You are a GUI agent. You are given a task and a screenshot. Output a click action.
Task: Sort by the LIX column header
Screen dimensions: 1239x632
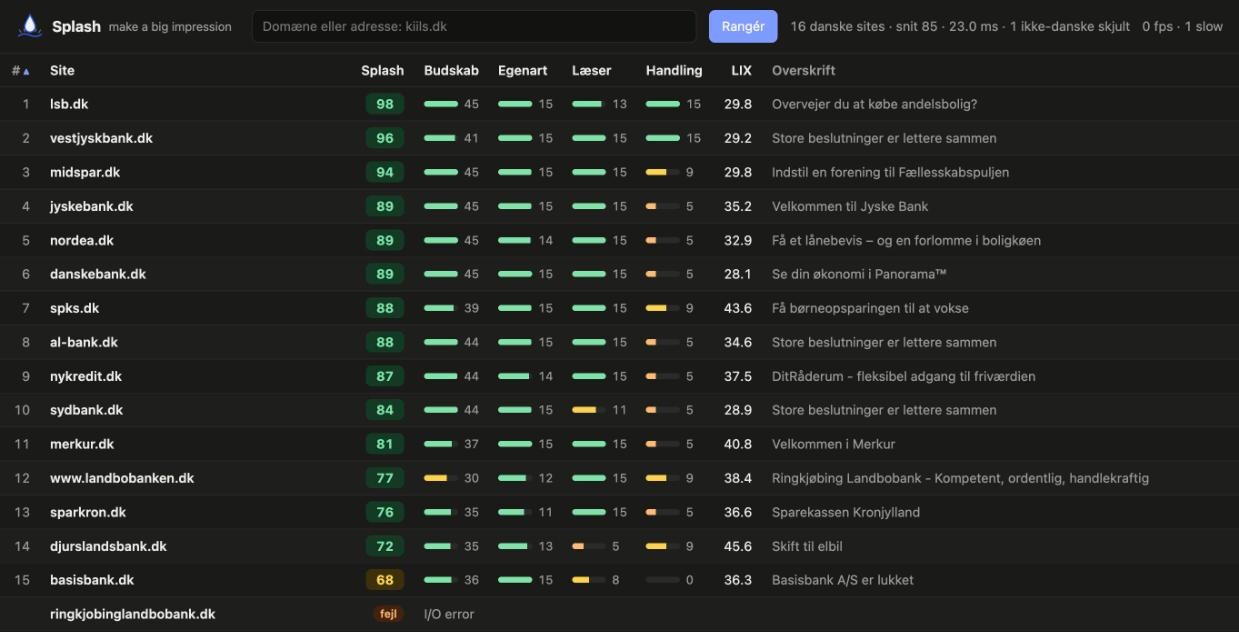point(741,70)
